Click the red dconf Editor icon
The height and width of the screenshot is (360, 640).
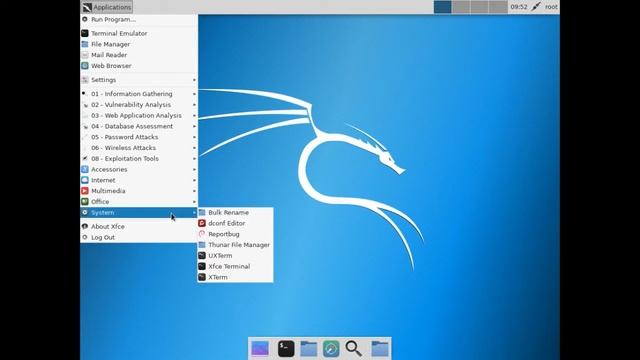point(202,223)
